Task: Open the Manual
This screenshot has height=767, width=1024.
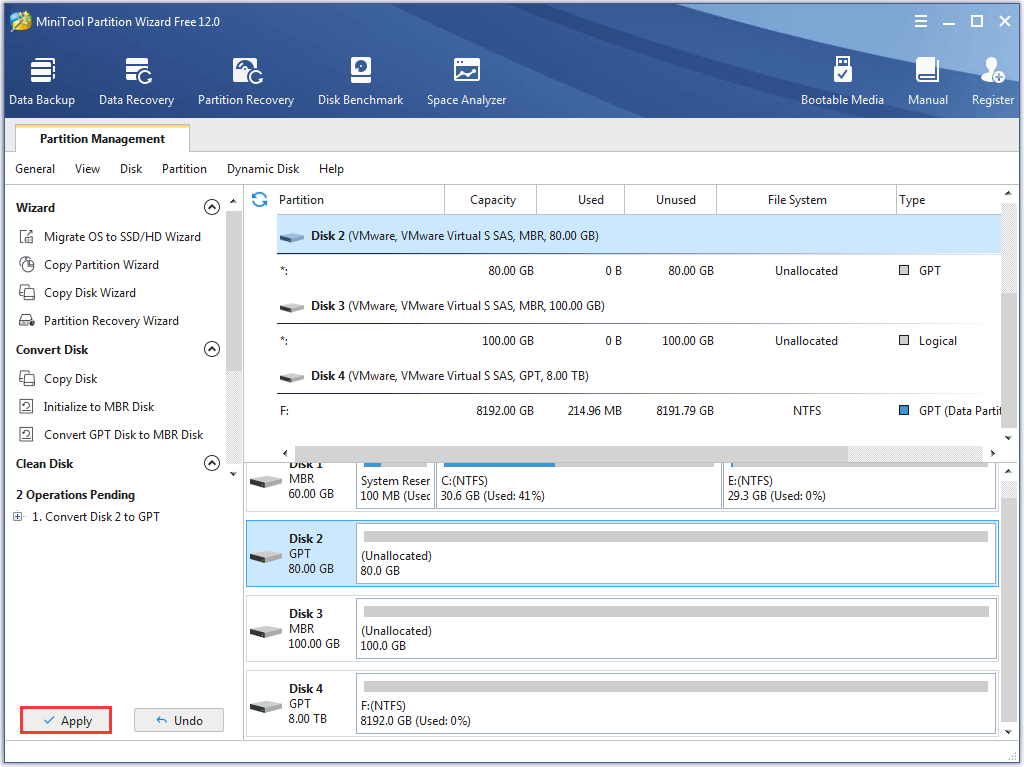Action: coord(927,80)
